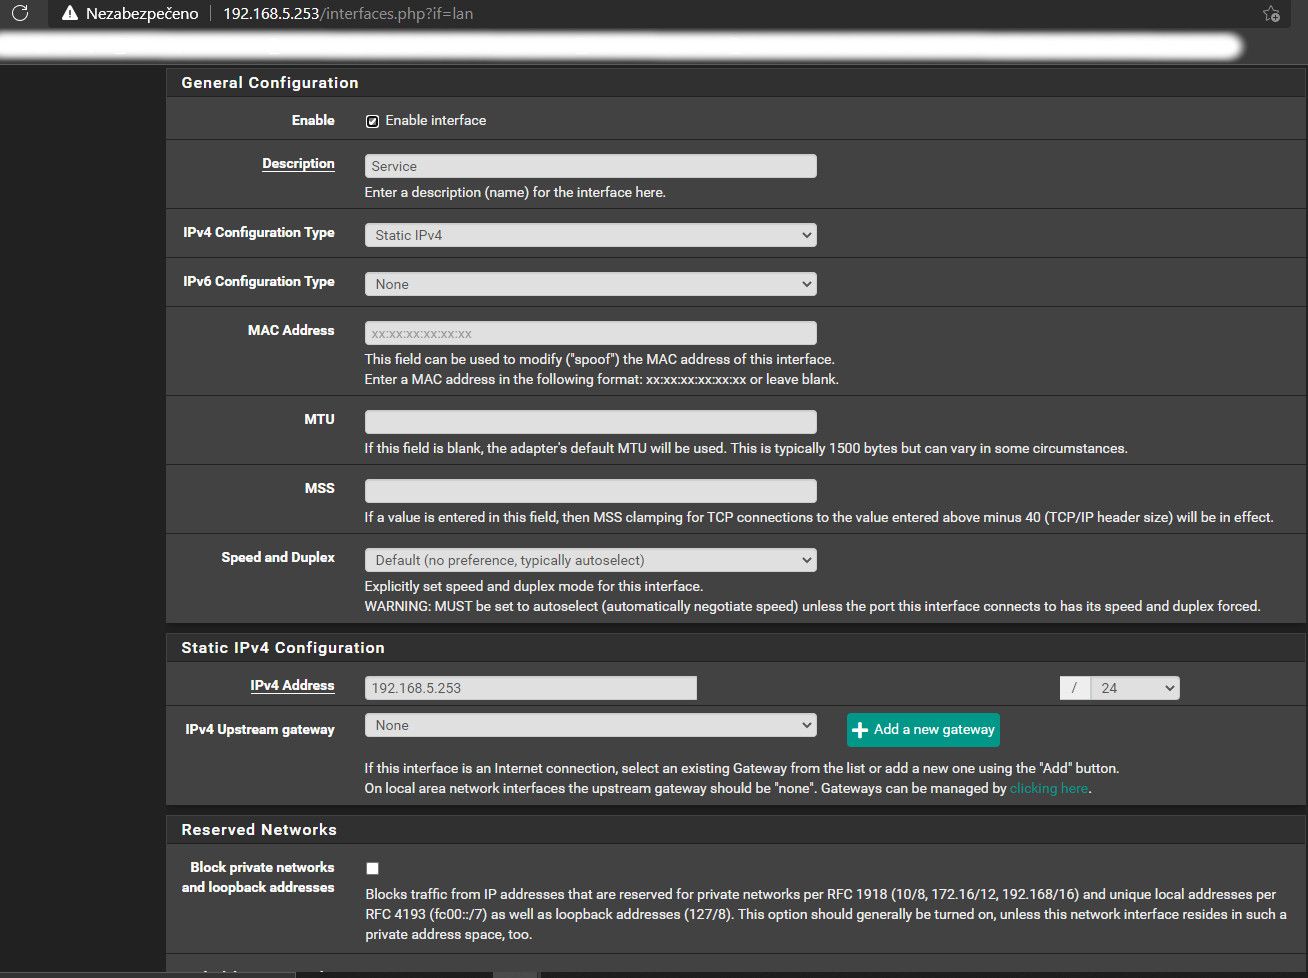Reload the page using browser refresh icon
This screenshot has height=978, width=1308.
[x=20, y=14]
